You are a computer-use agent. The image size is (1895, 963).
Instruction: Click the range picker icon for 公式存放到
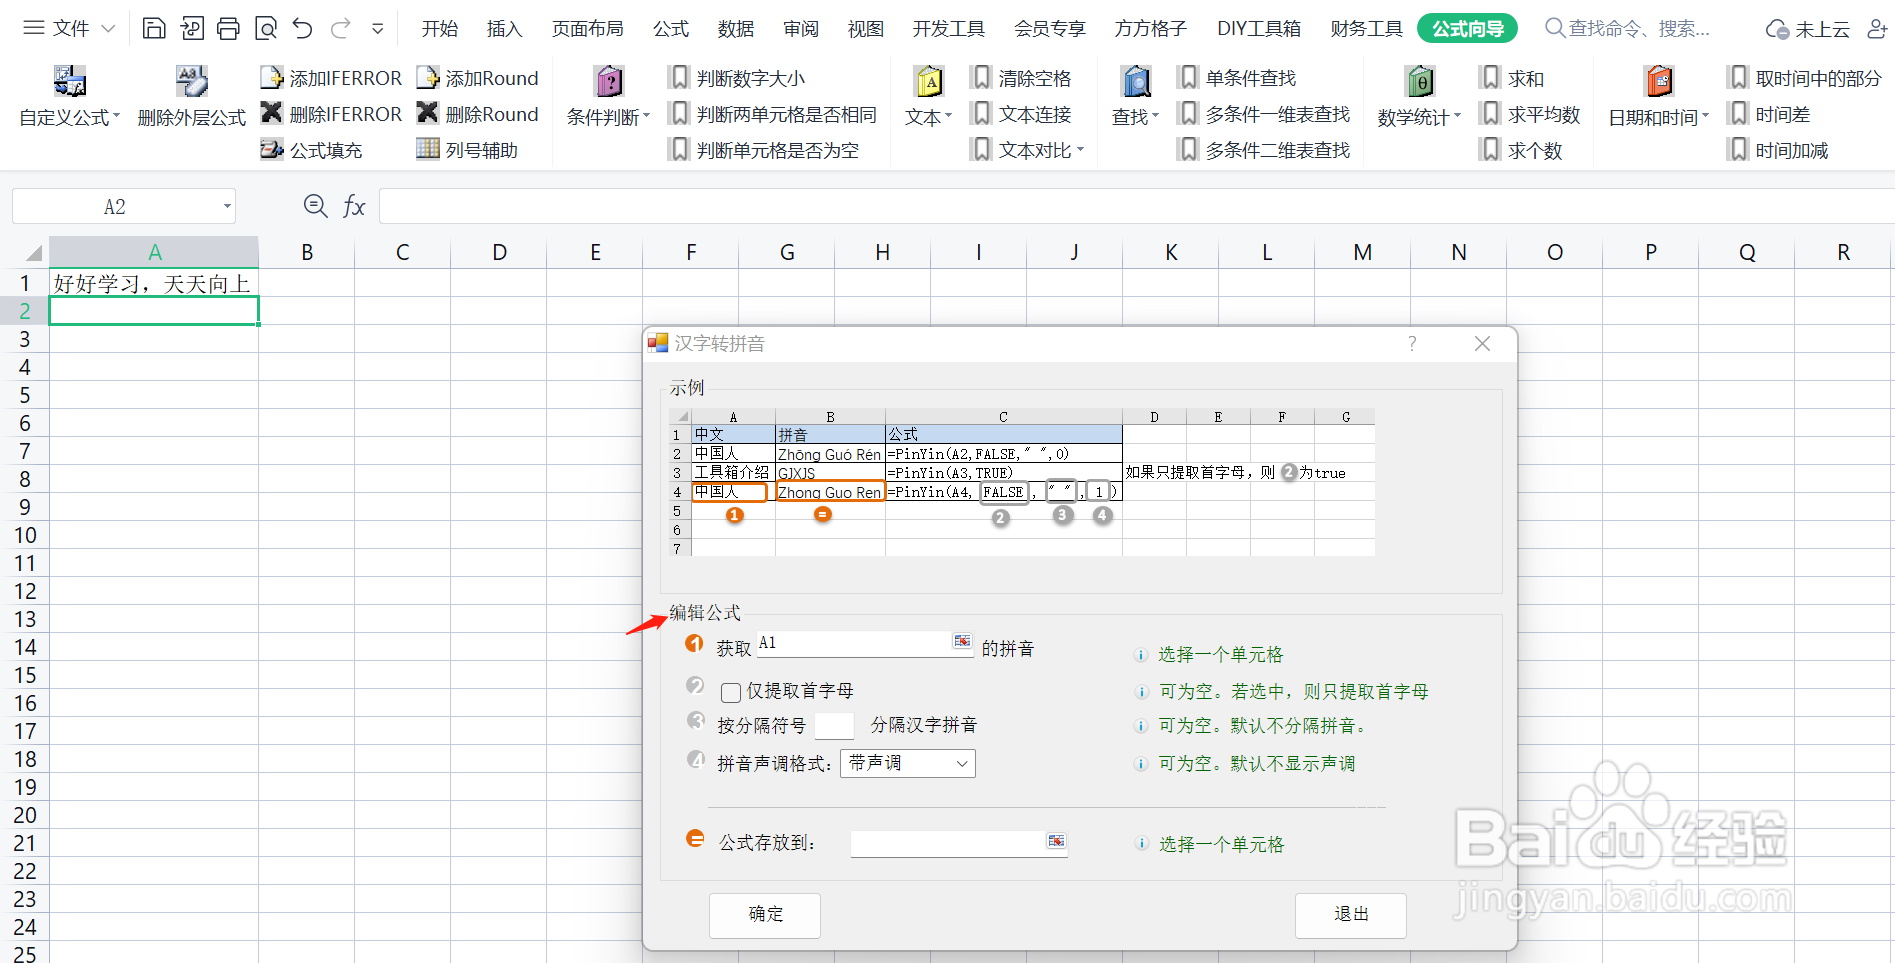point(1056,841)
